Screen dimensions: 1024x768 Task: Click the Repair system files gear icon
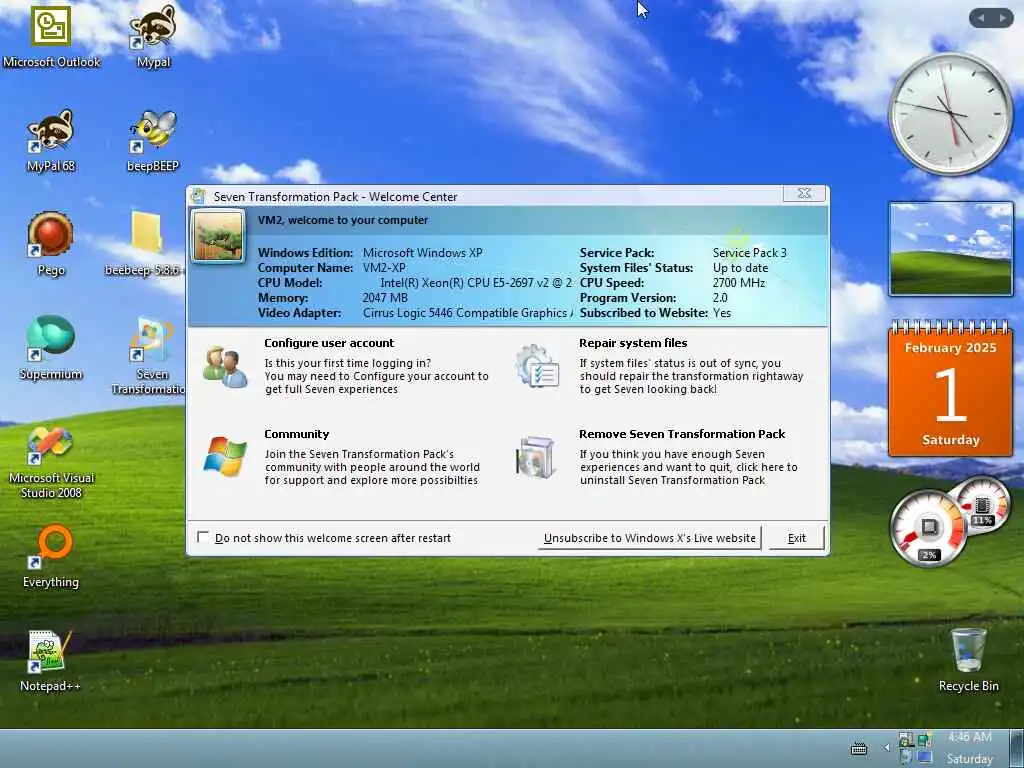pos(537,366)
